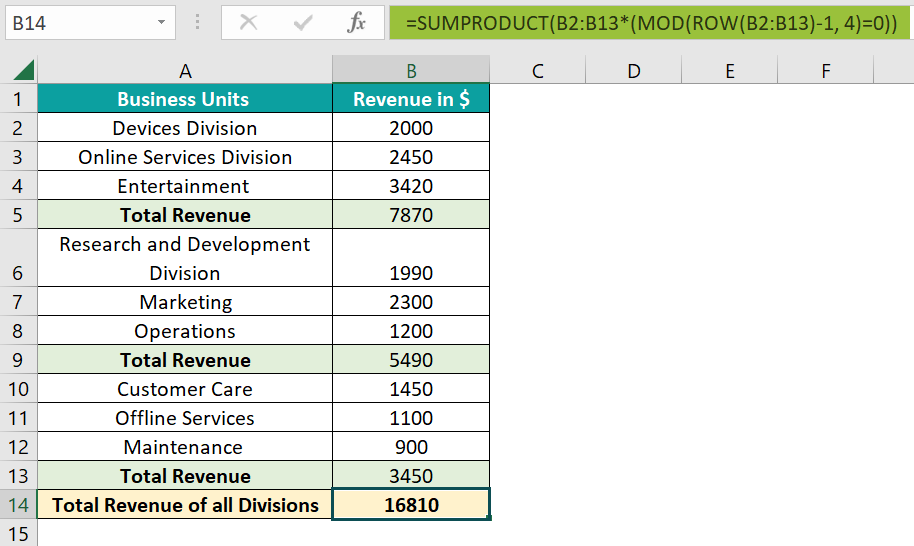
Task: Open the Name Box dropdown arrow
Action: click(161, 23)
